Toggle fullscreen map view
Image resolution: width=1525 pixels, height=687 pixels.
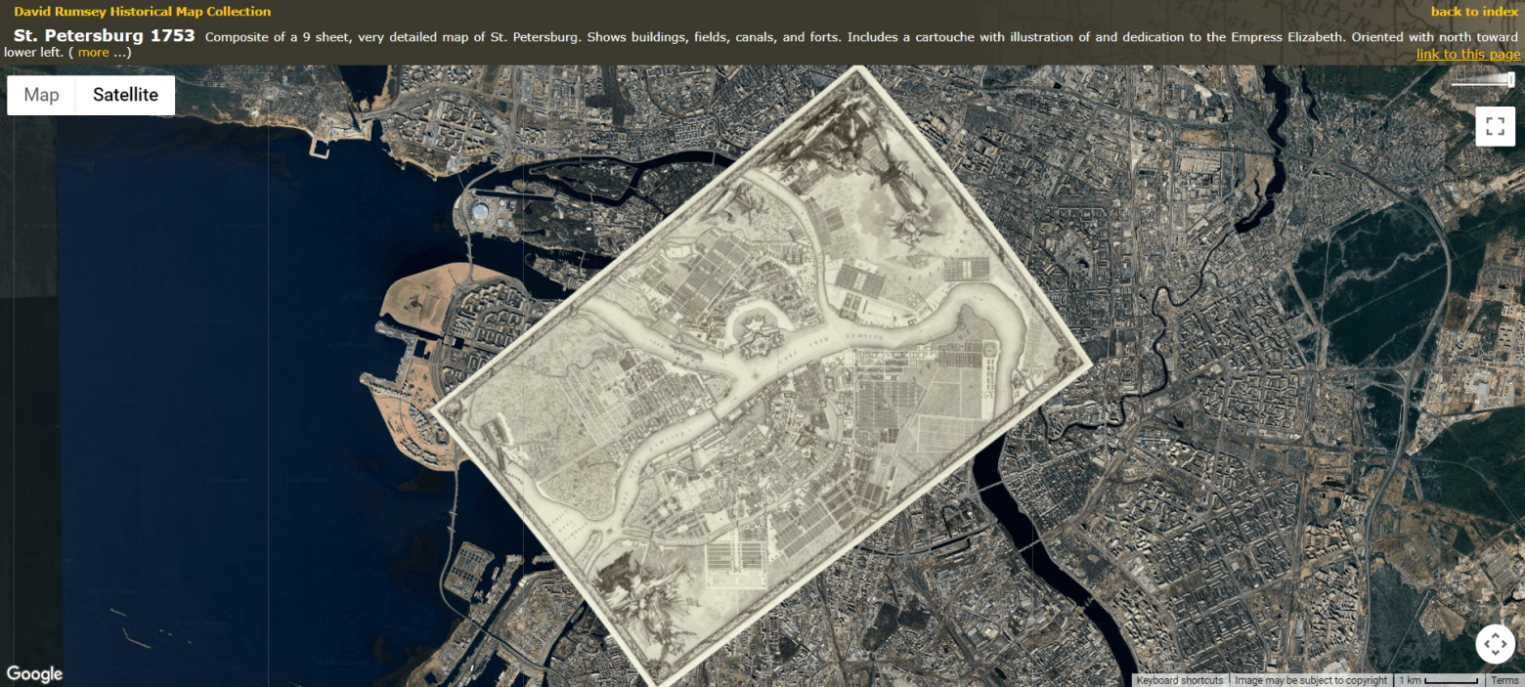point(1495,126)
